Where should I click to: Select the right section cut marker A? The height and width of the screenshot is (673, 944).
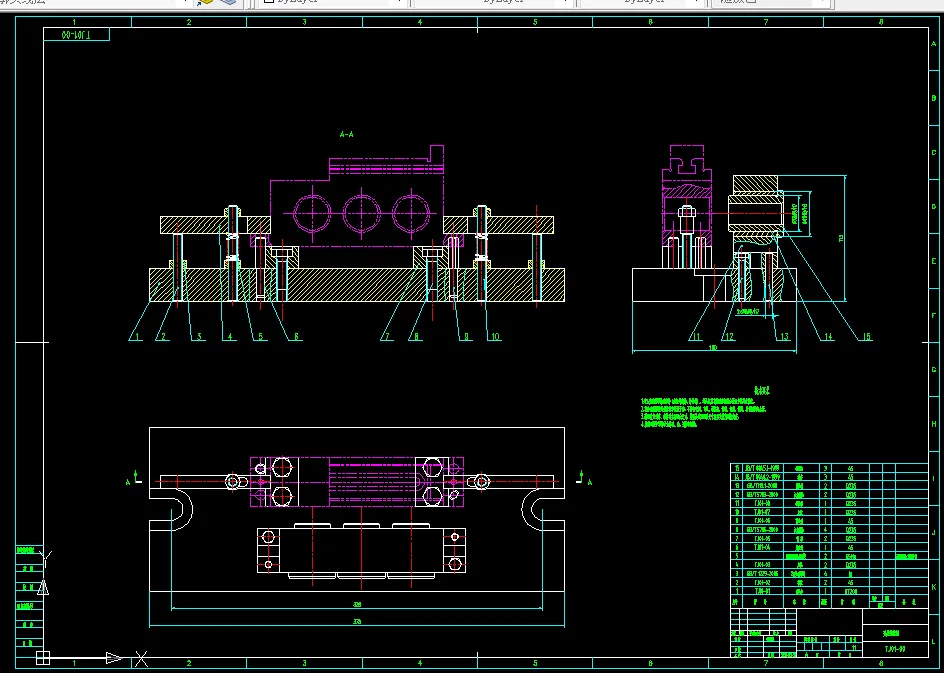[583, 478]
